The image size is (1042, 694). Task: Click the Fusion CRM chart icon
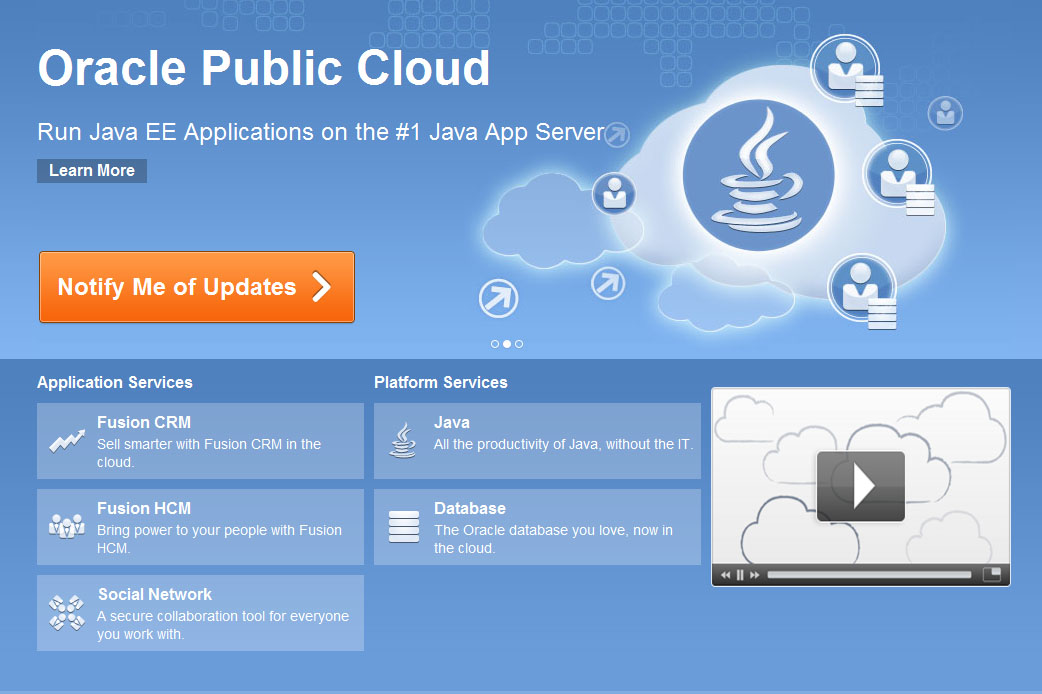[67, 441]
